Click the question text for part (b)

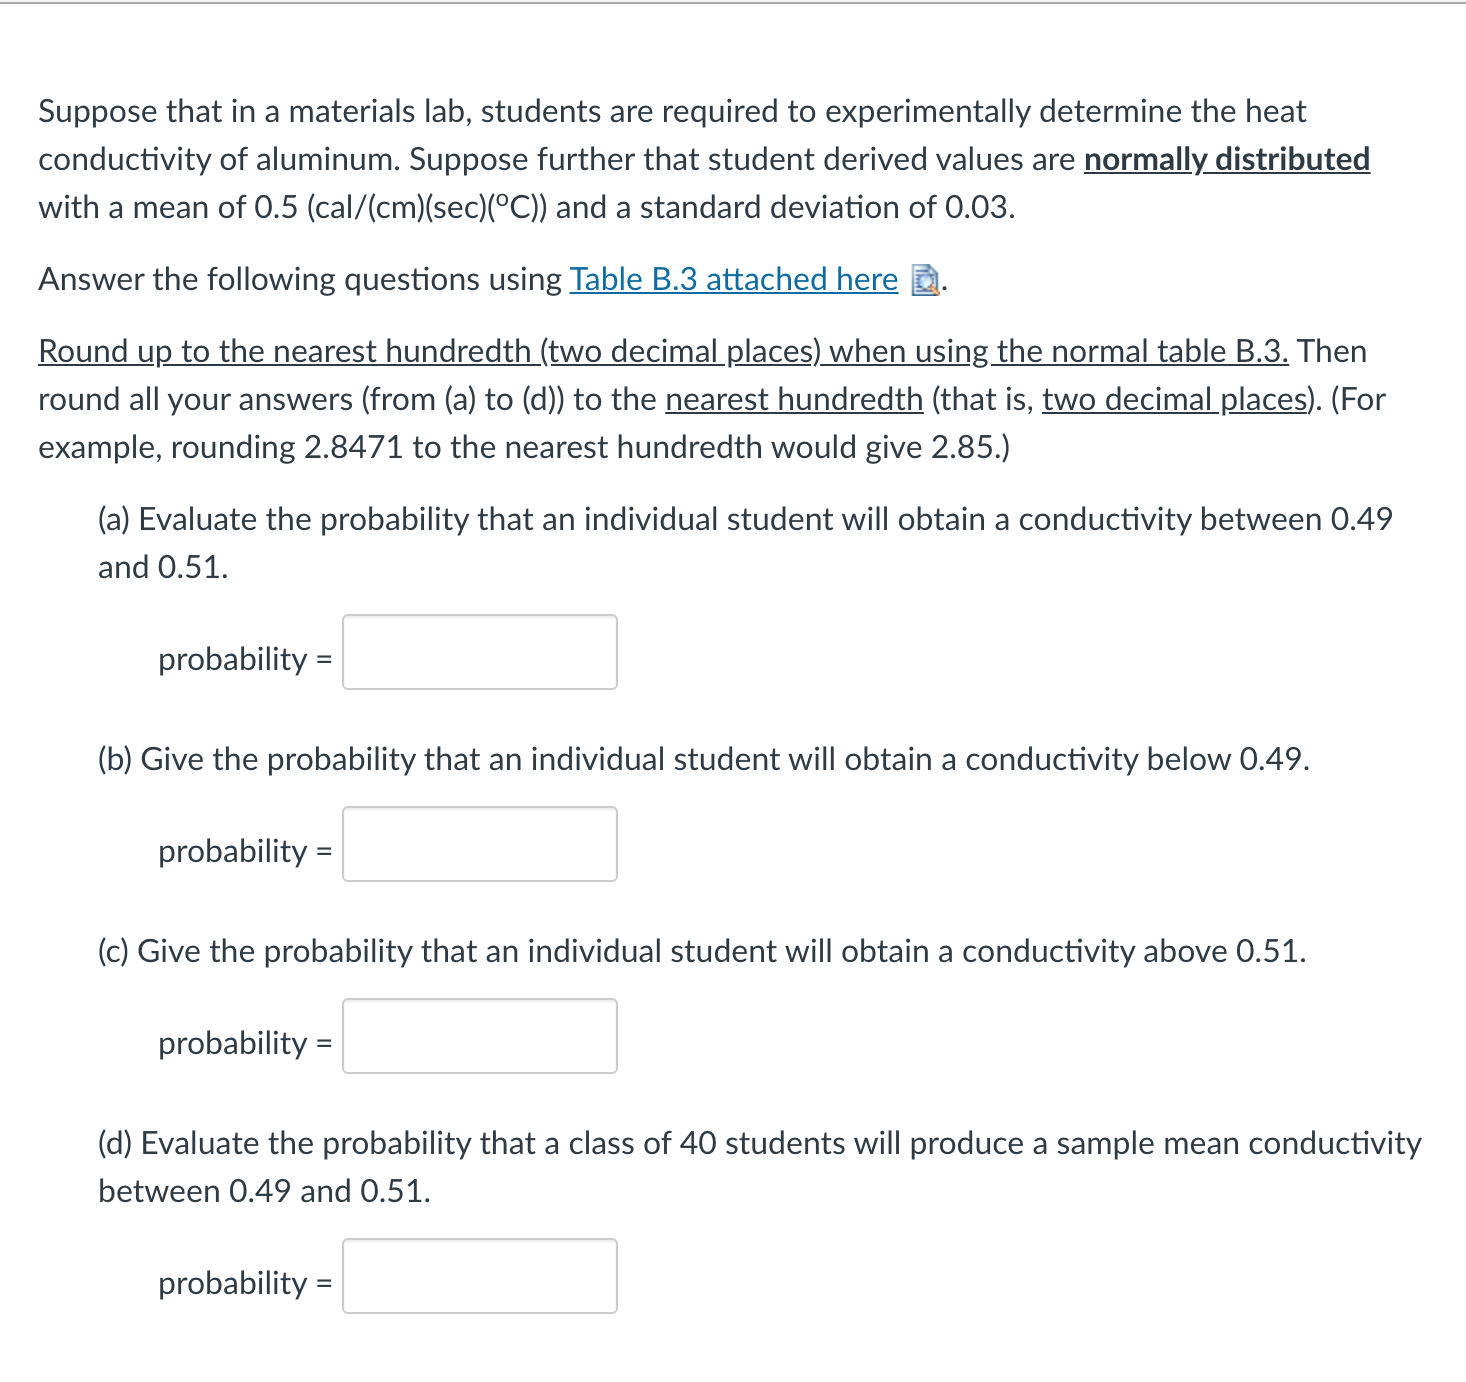700,758
